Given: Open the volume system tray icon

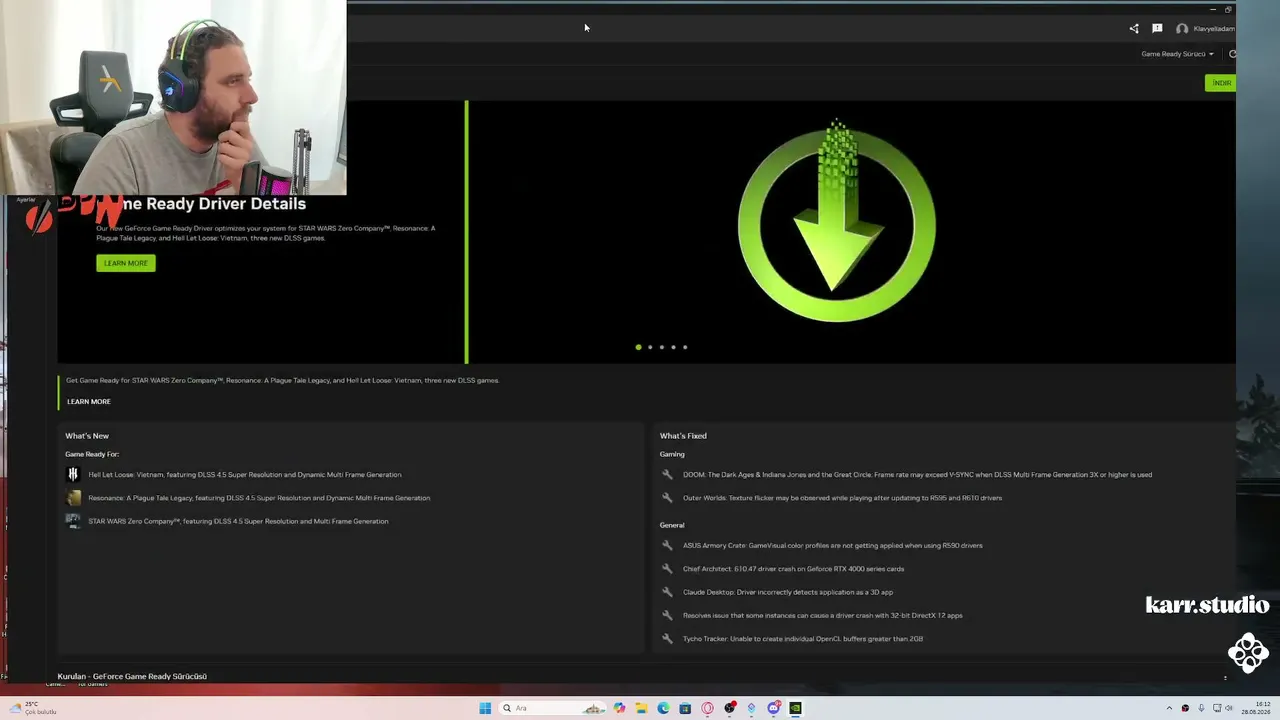Looking at the screenshot, I should (x=1229, y=708).
